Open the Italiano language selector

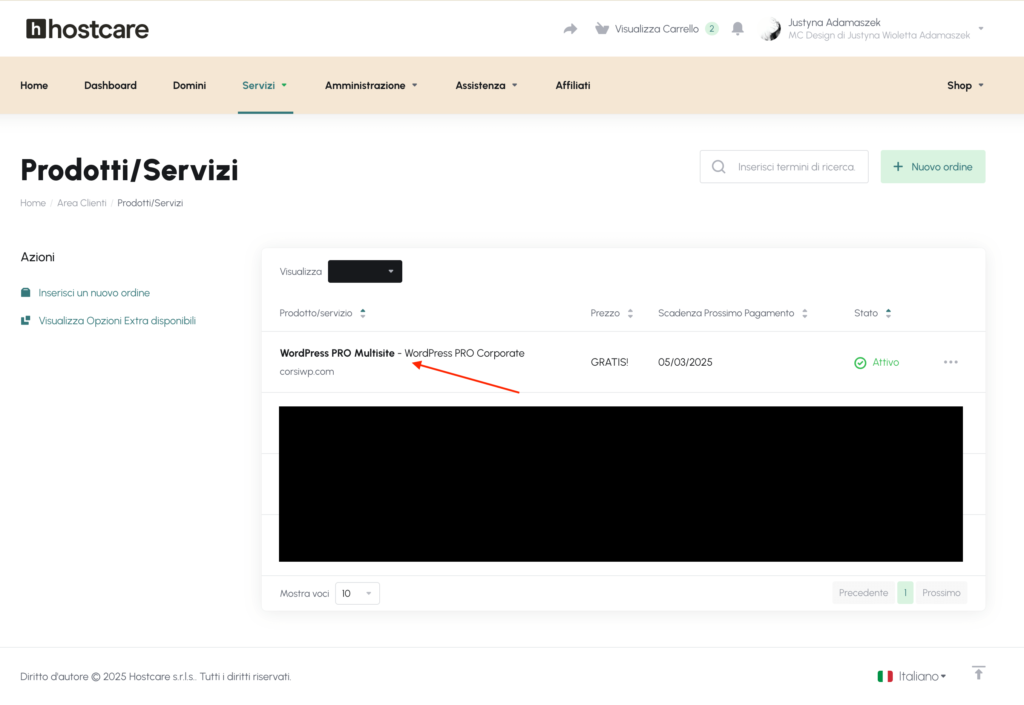tap(922, 676)
